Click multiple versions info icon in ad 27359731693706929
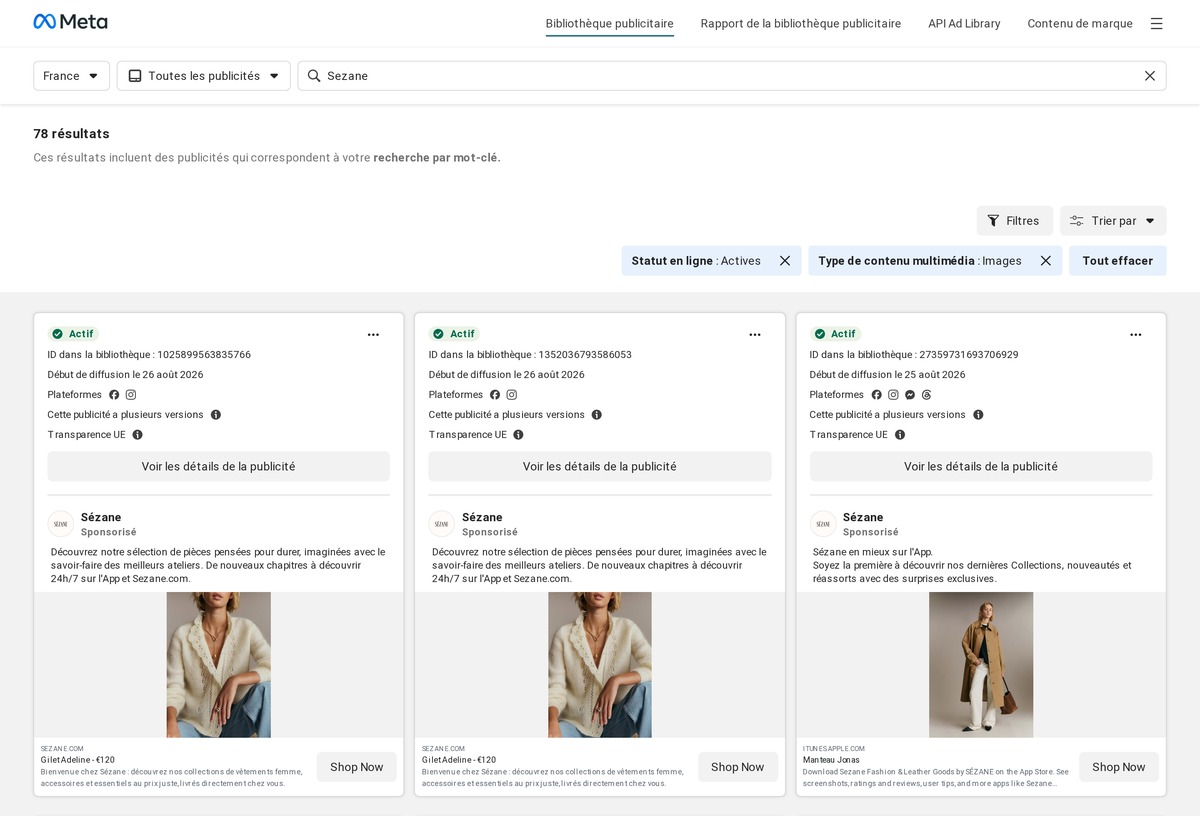The image size is (1200, 816). pyautogui.click(x=978, y=415)
